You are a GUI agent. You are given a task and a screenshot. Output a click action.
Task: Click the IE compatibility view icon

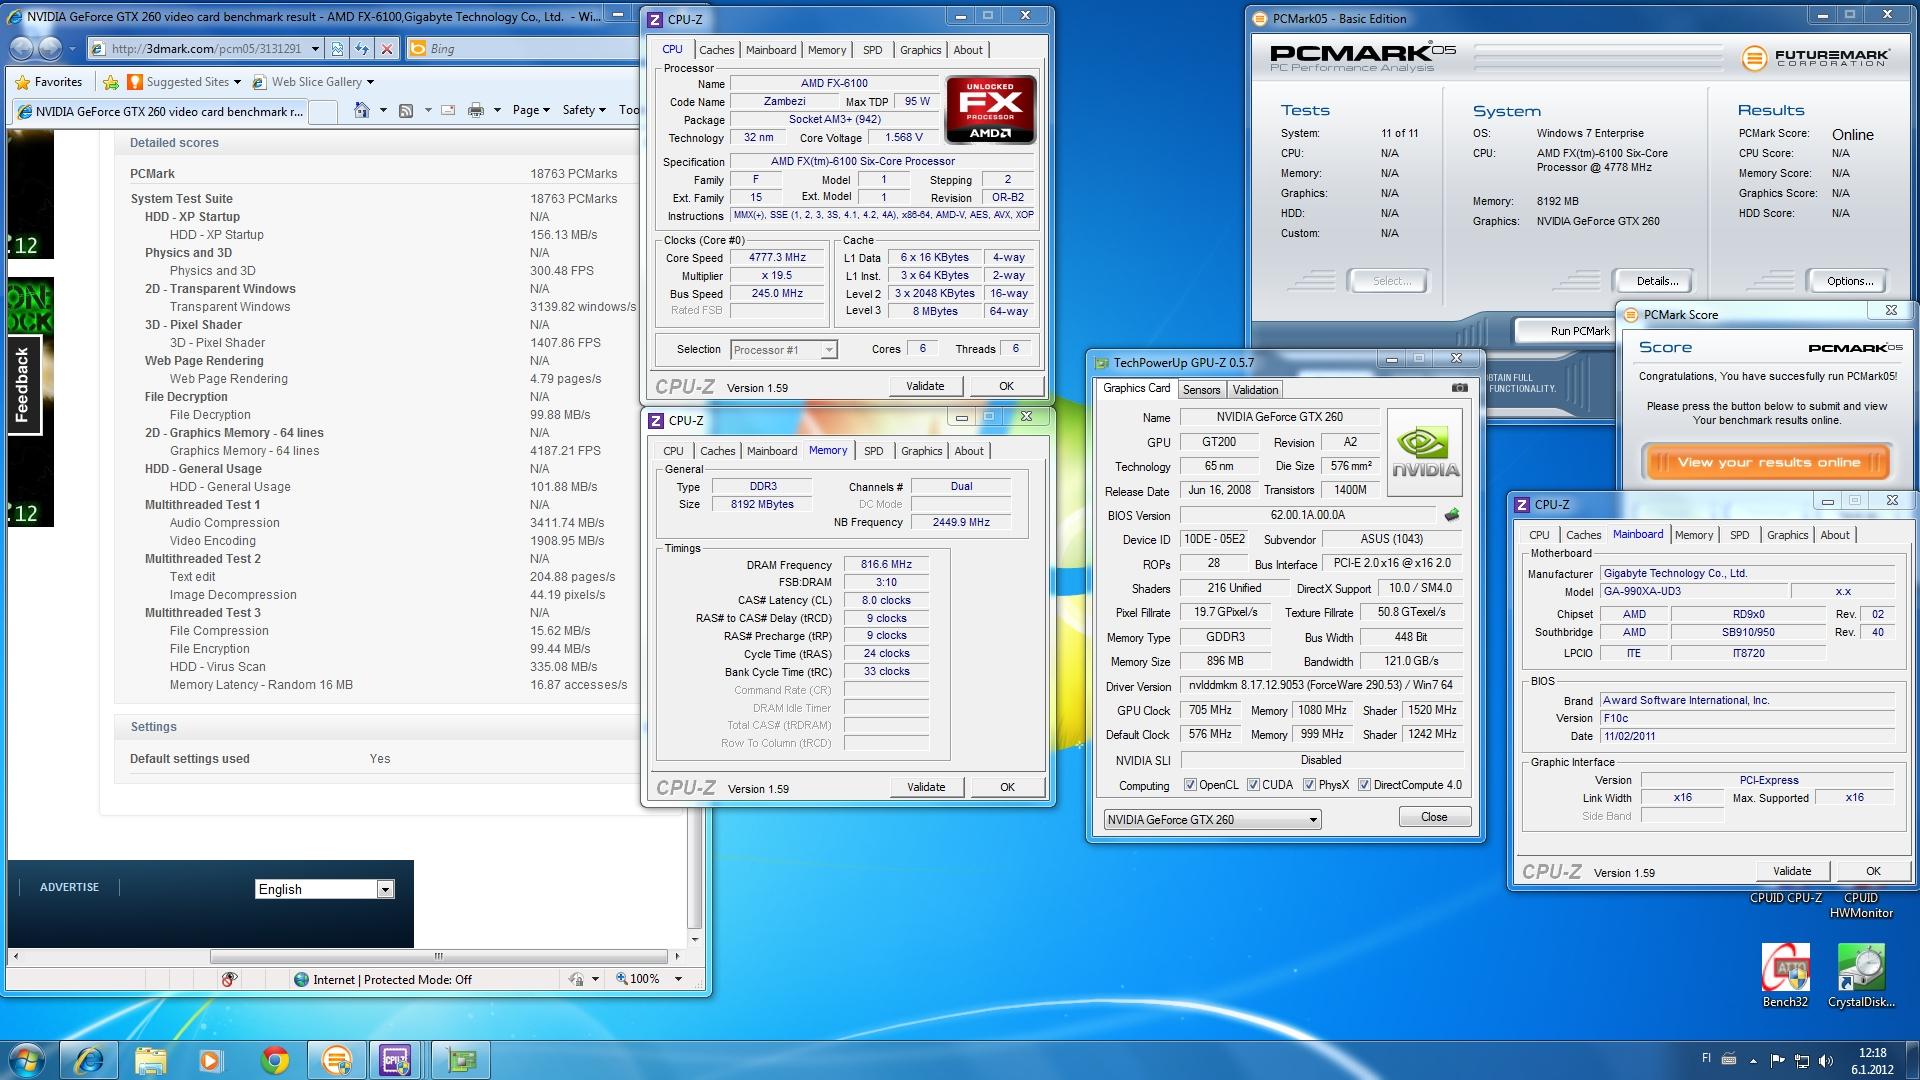pos(338,48)
